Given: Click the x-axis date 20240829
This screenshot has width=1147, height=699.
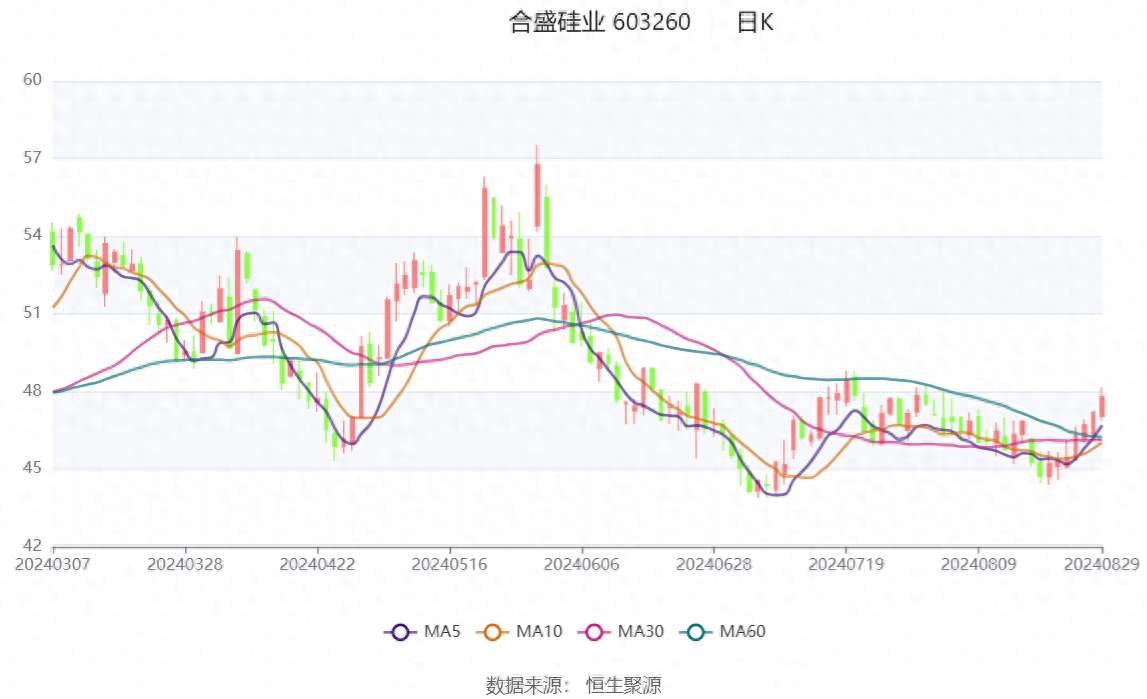Looking at the screenshot, I should (1102, 564).
